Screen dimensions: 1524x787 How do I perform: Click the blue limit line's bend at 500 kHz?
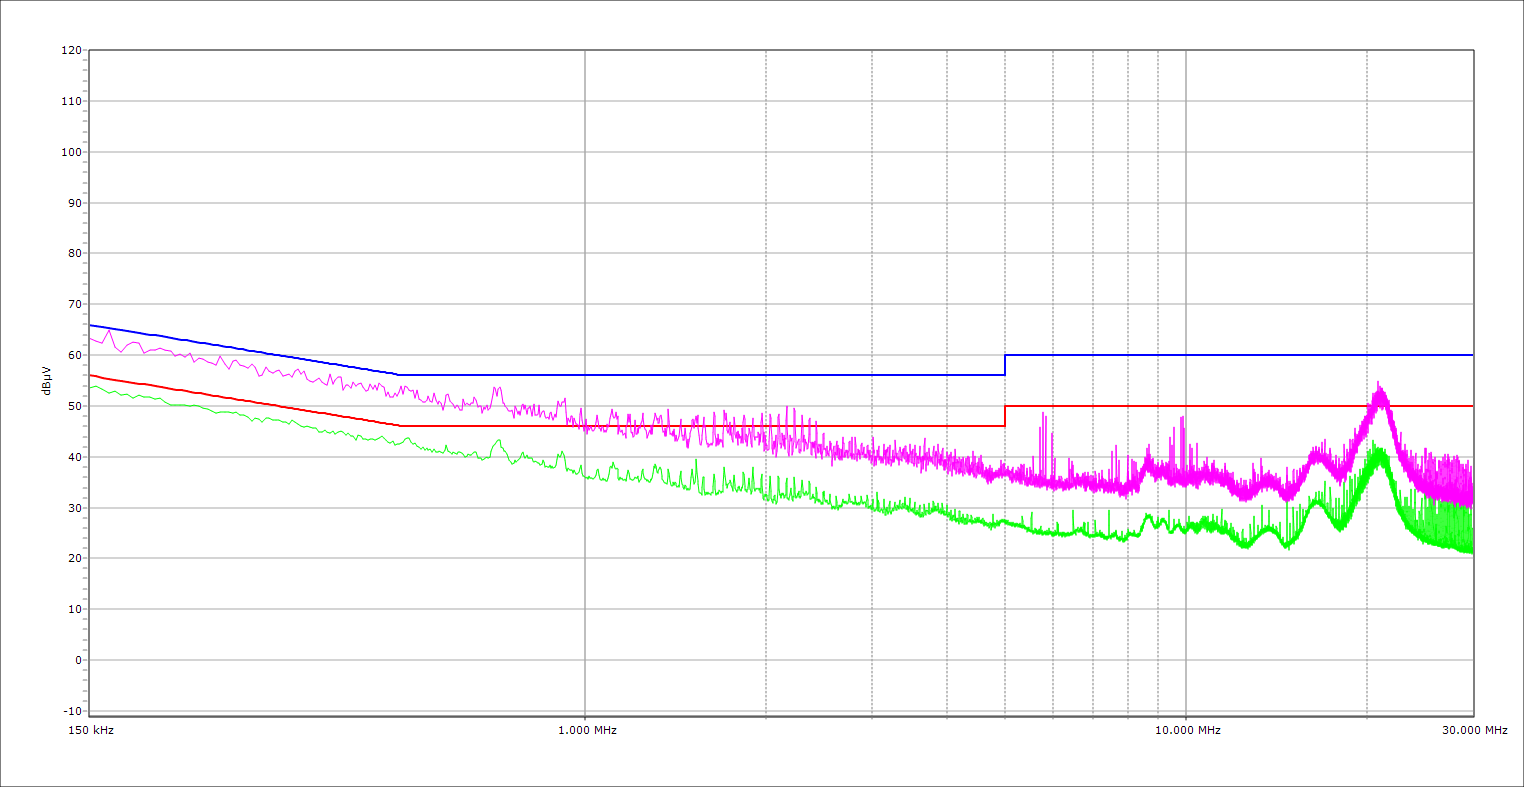[400, 375]
